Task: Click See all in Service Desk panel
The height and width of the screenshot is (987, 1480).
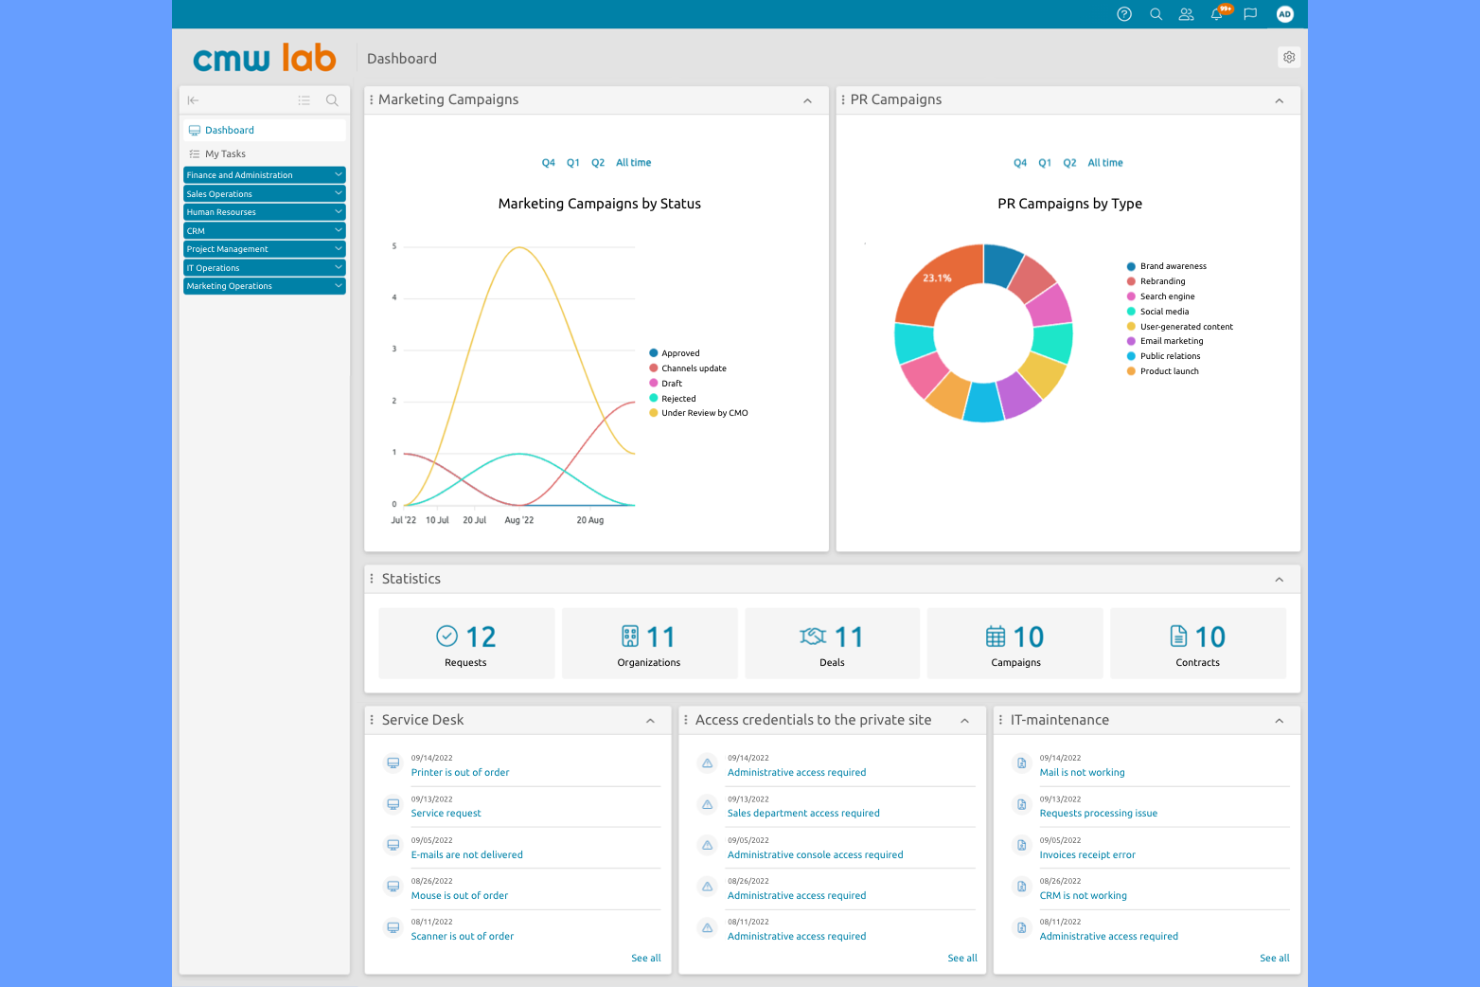Action: pyautogui.click(x=646, y=957)
